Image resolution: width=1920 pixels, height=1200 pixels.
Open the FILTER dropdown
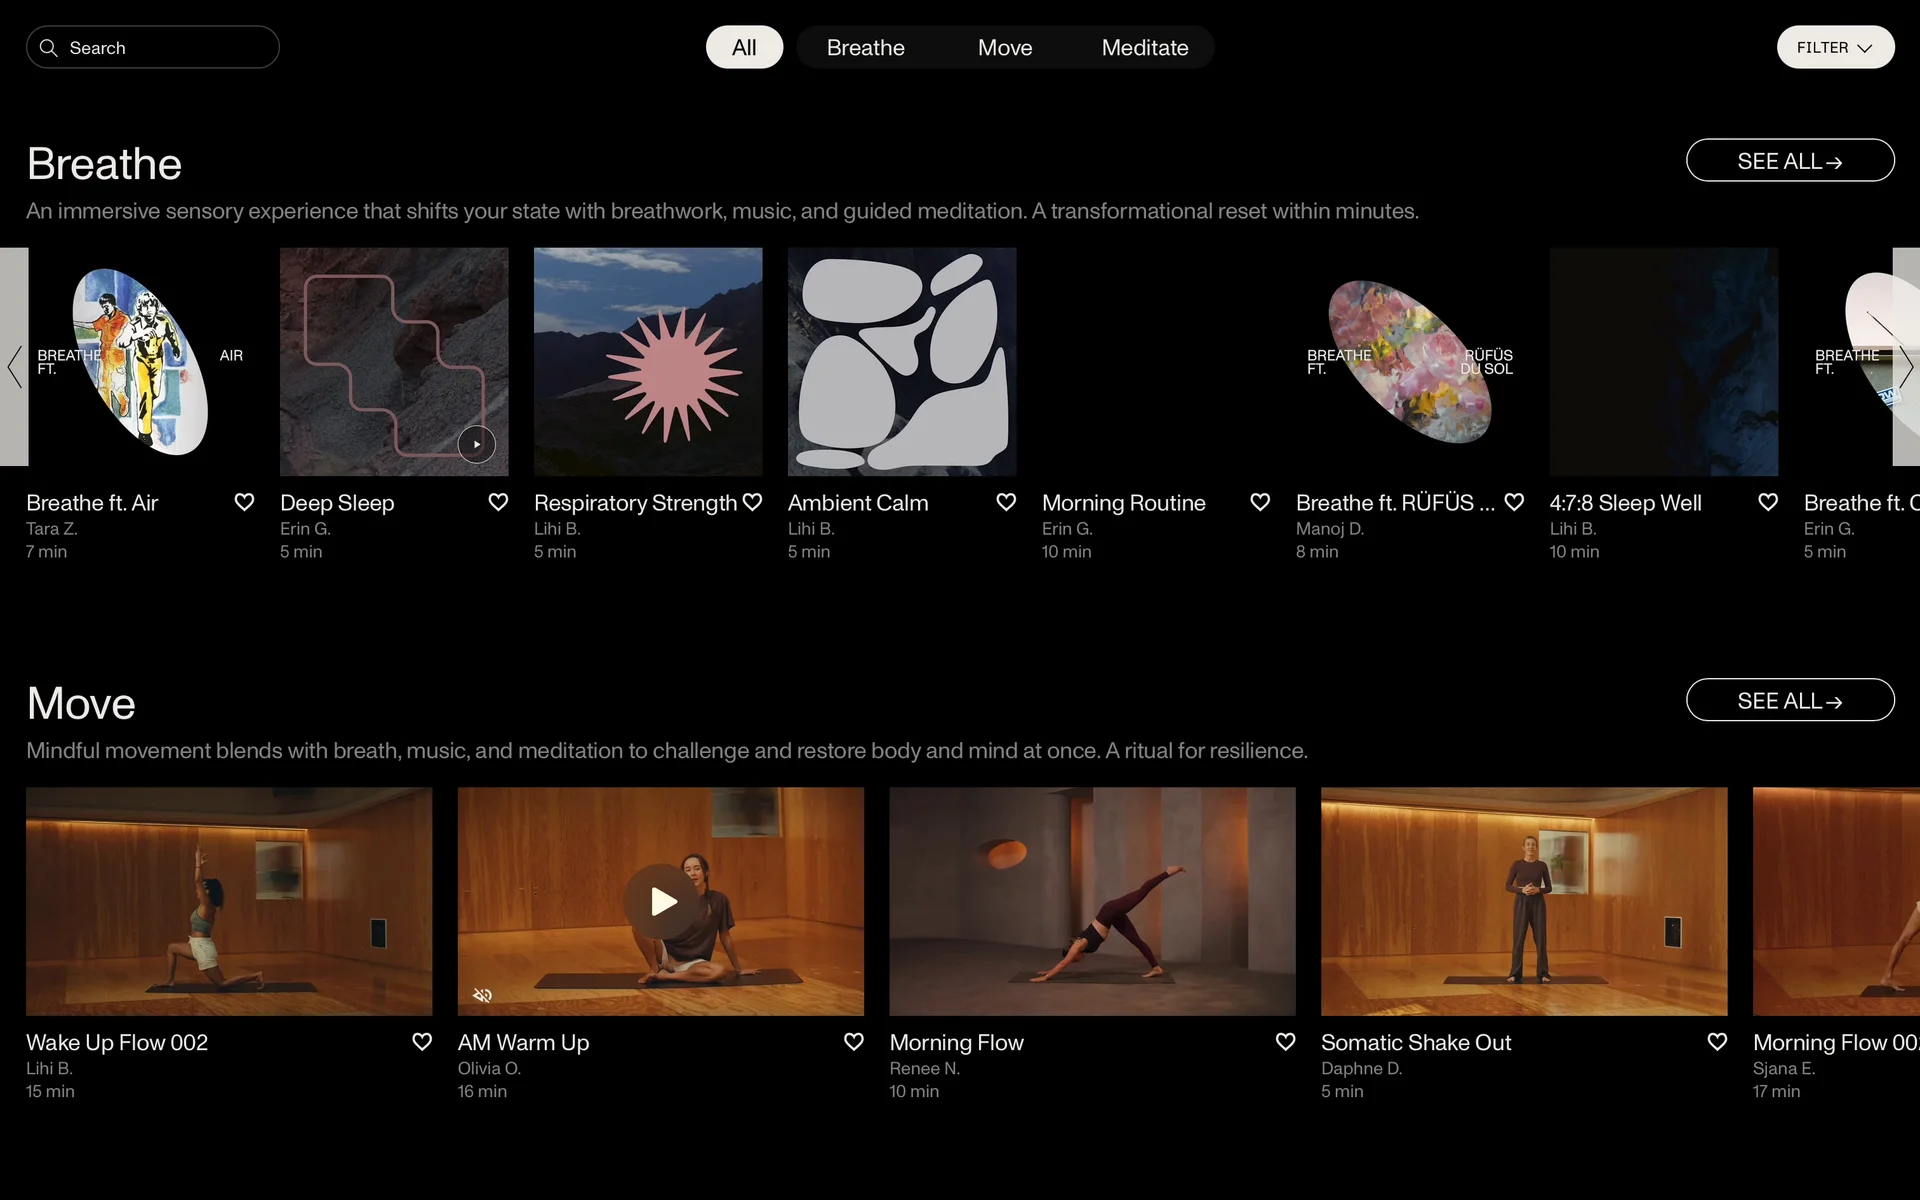tap(1834, 48)
